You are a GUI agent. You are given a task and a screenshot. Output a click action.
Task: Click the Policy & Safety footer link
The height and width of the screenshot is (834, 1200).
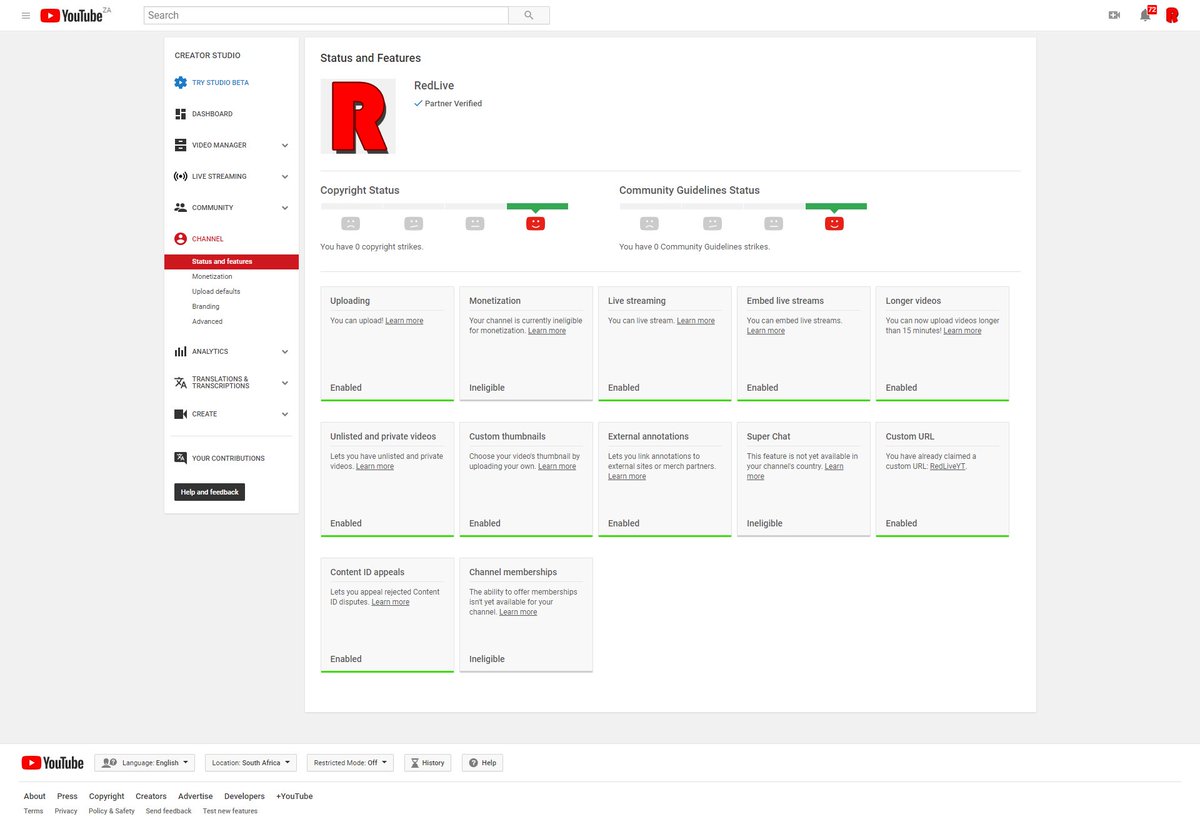pos(112,811)
